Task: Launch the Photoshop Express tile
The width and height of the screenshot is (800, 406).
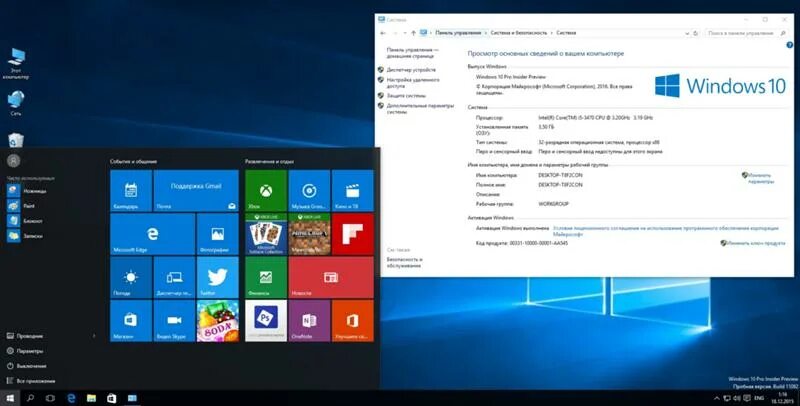Action: pyautogui.click(x=266, y=321)
